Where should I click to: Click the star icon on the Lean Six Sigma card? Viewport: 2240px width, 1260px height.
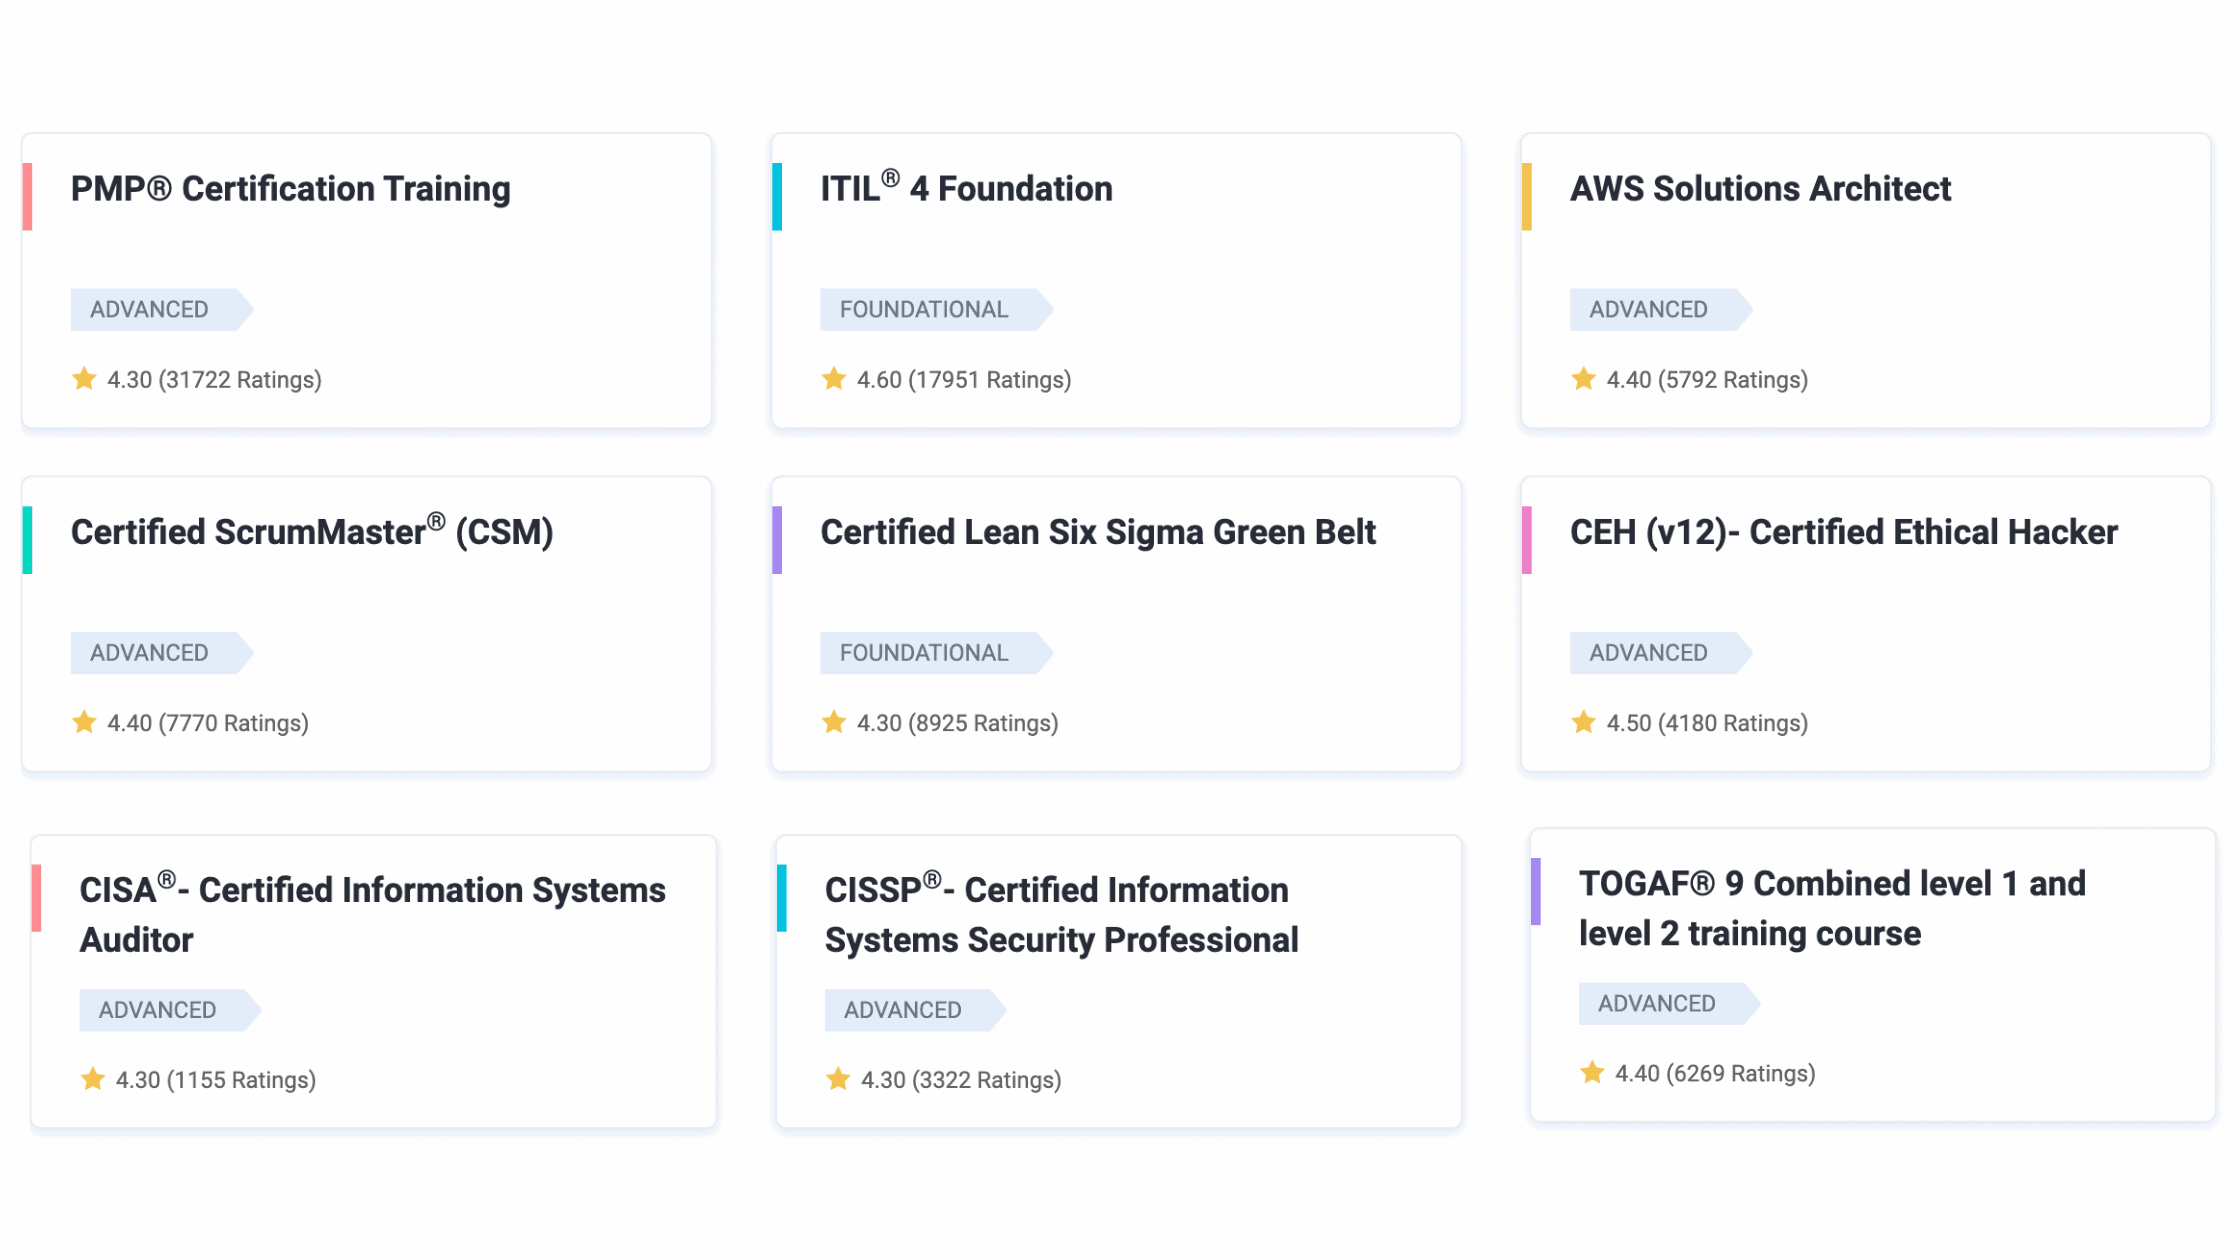[834, 722]
